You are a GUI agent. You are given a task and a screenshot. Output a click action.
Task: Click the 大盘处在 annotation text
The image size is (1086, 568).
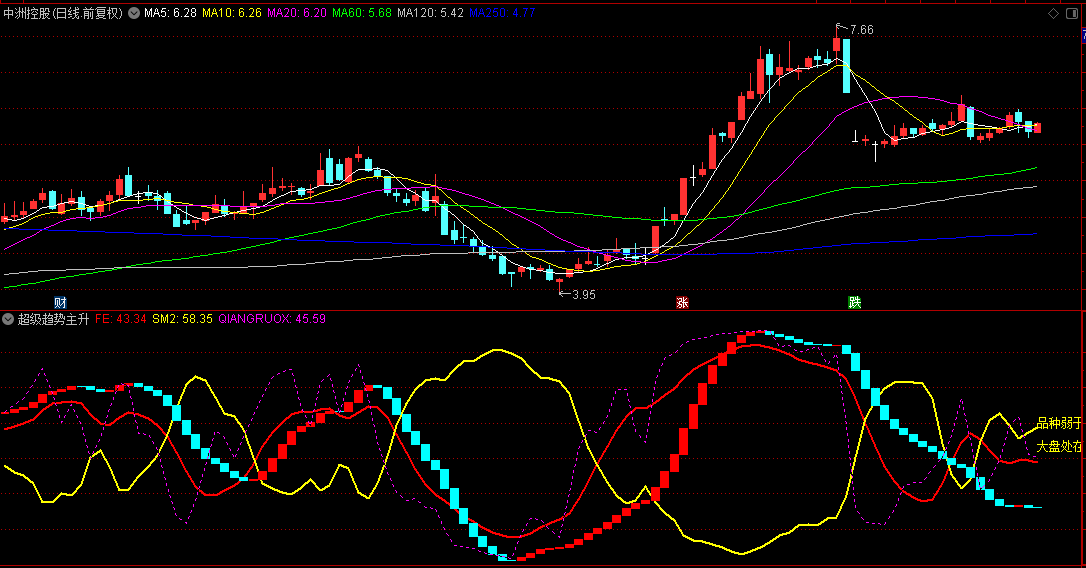click(x=1059, y=447)
